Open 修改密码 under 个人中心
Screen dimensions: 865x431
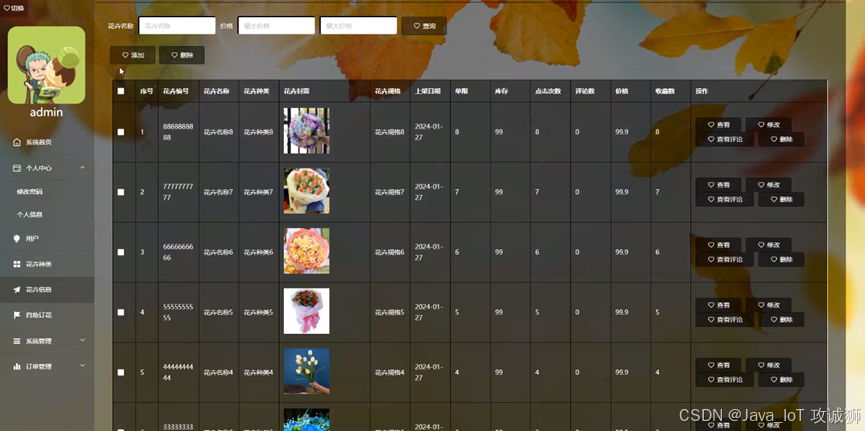[x=47, y=192]
